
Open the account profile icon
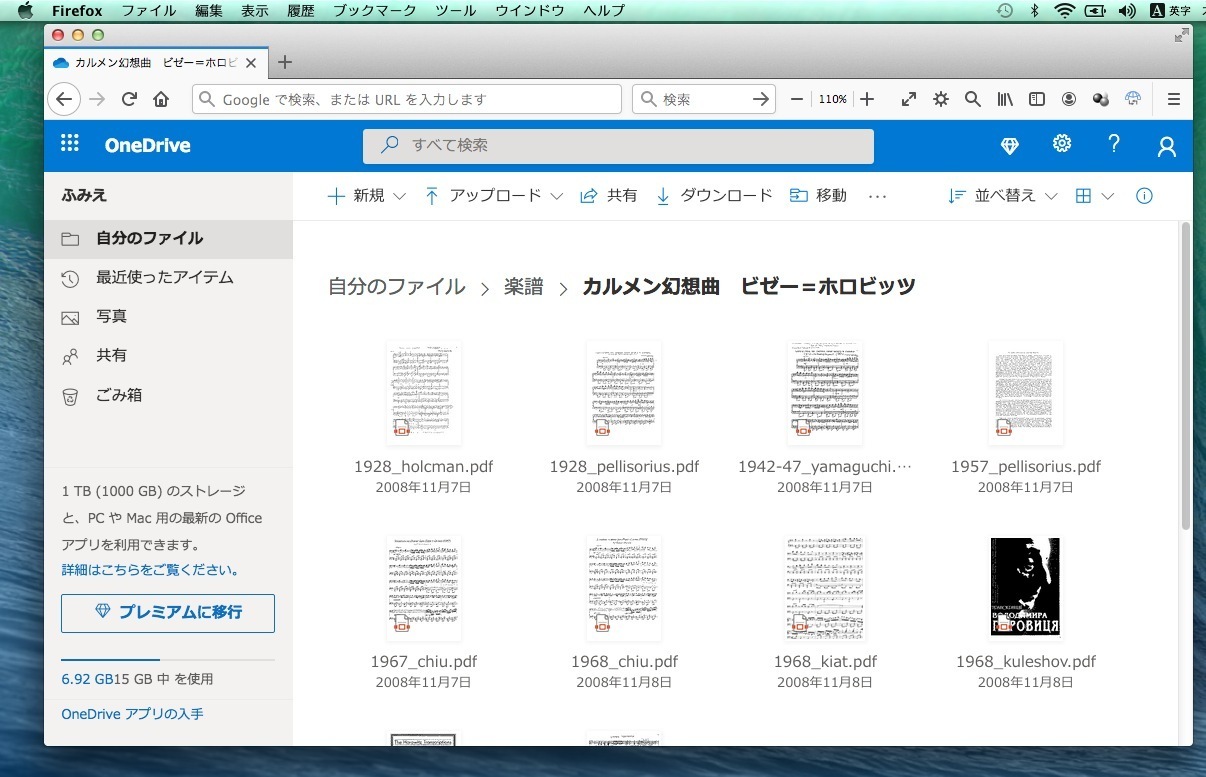(x=1166, y=147)
